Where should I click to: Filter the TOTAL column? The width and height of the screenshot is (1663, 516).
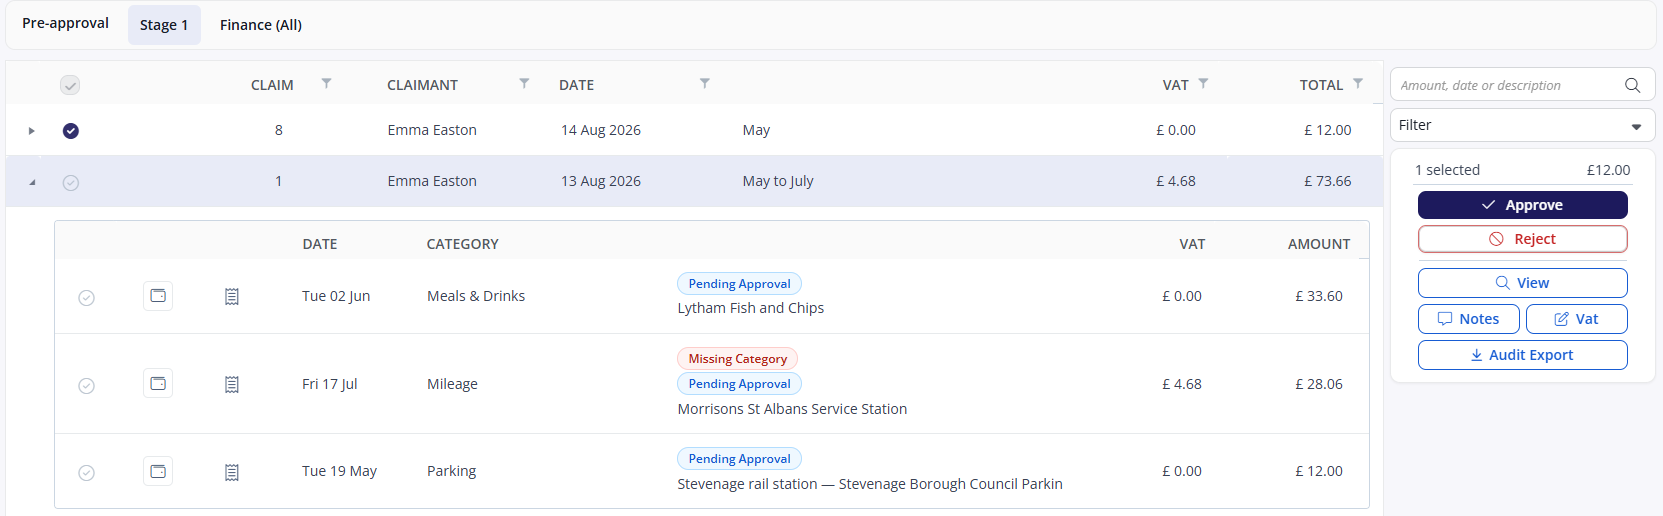(x=1358, y=84)
